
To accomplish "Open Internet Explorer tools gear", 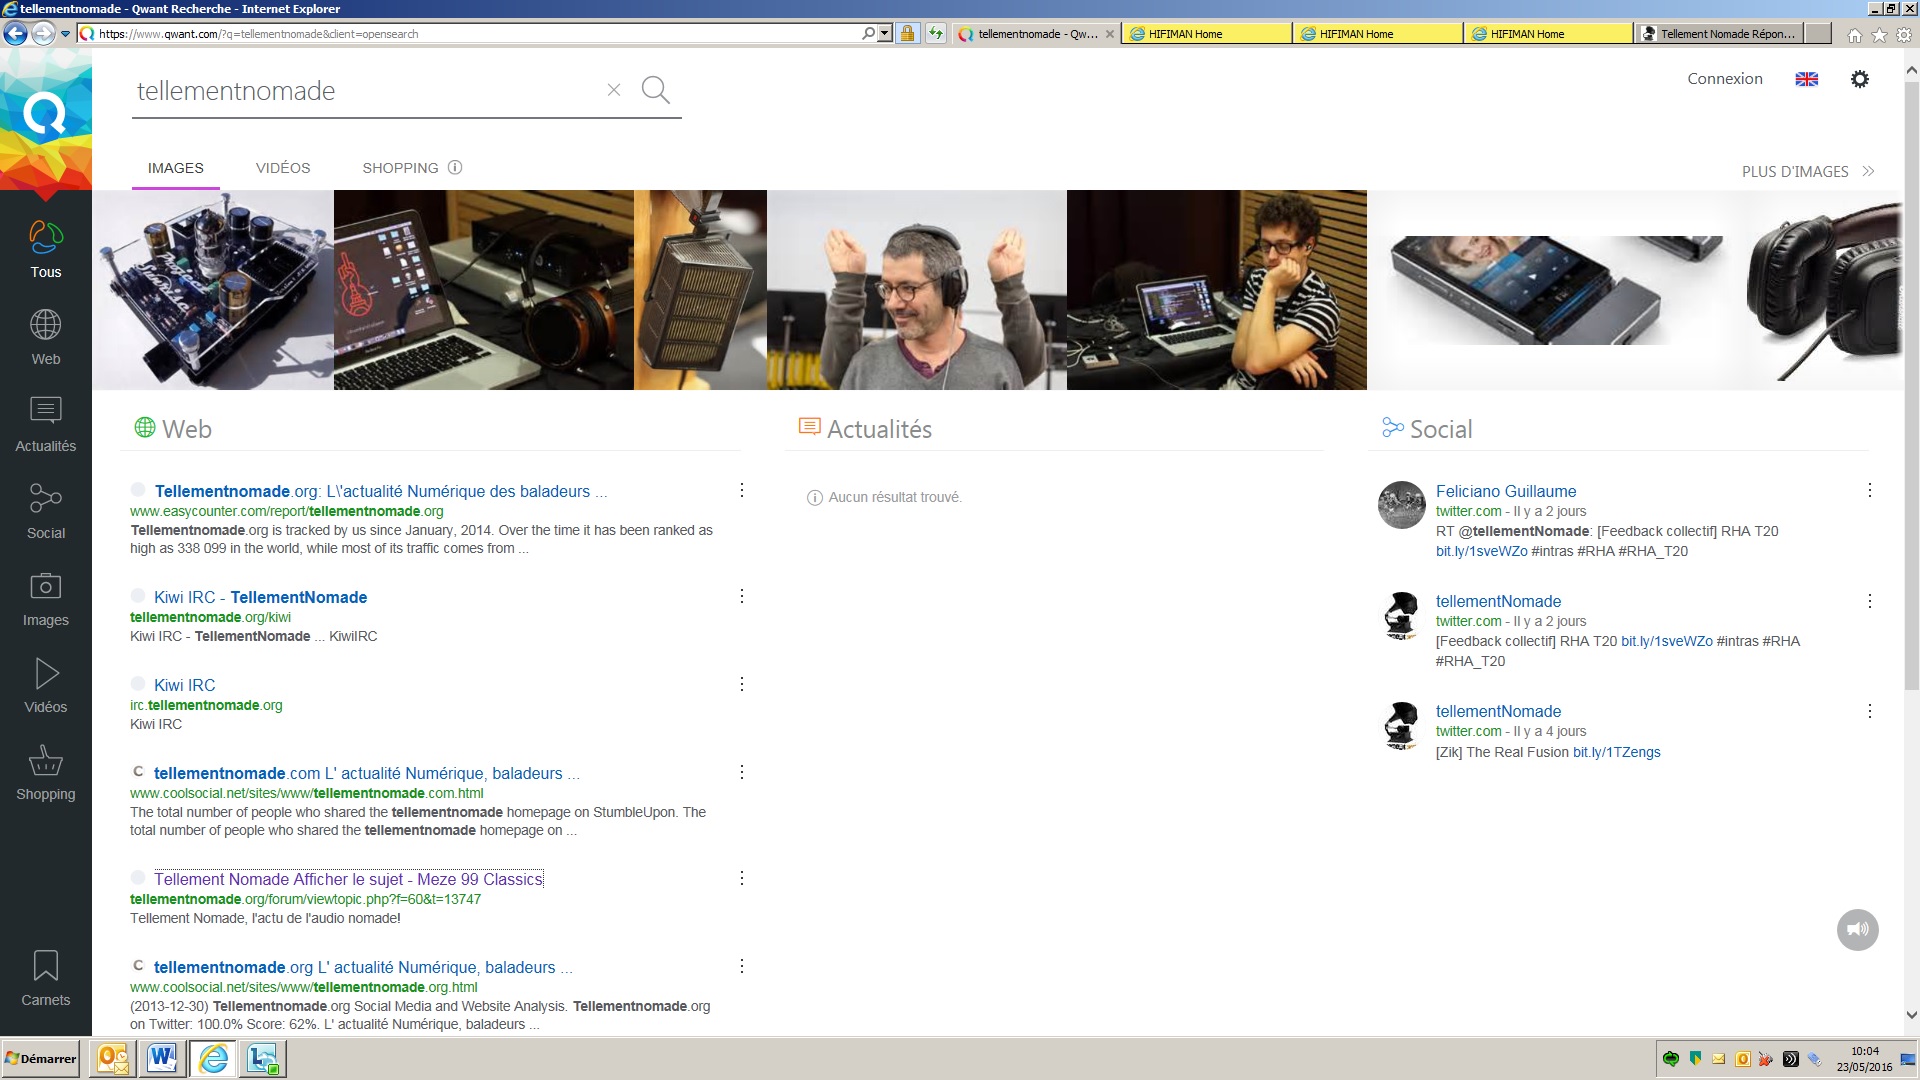I will [x=1904, y=35].
